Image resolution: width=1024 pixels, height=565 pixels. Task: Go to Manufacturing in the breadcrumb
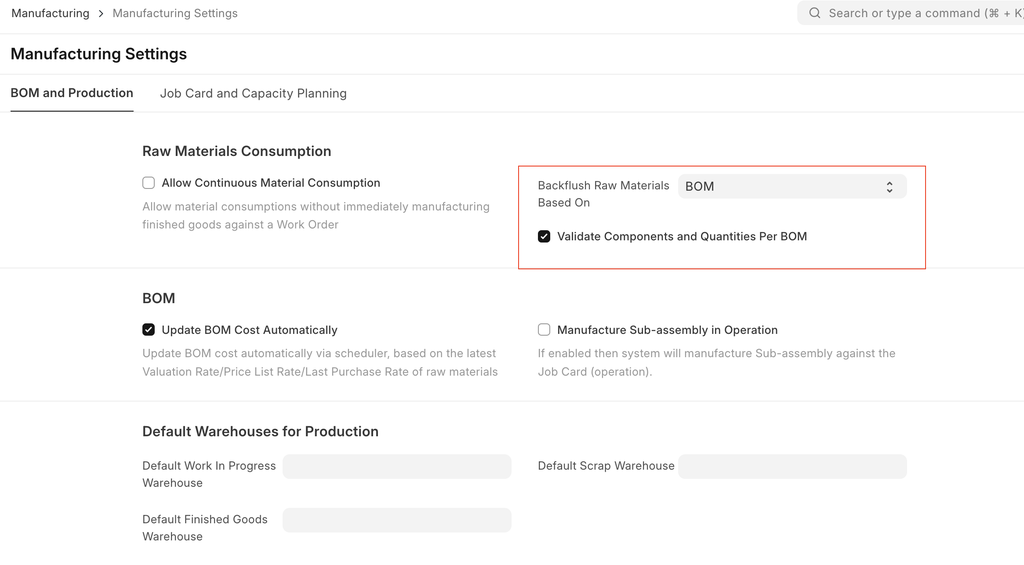[50, 14]
